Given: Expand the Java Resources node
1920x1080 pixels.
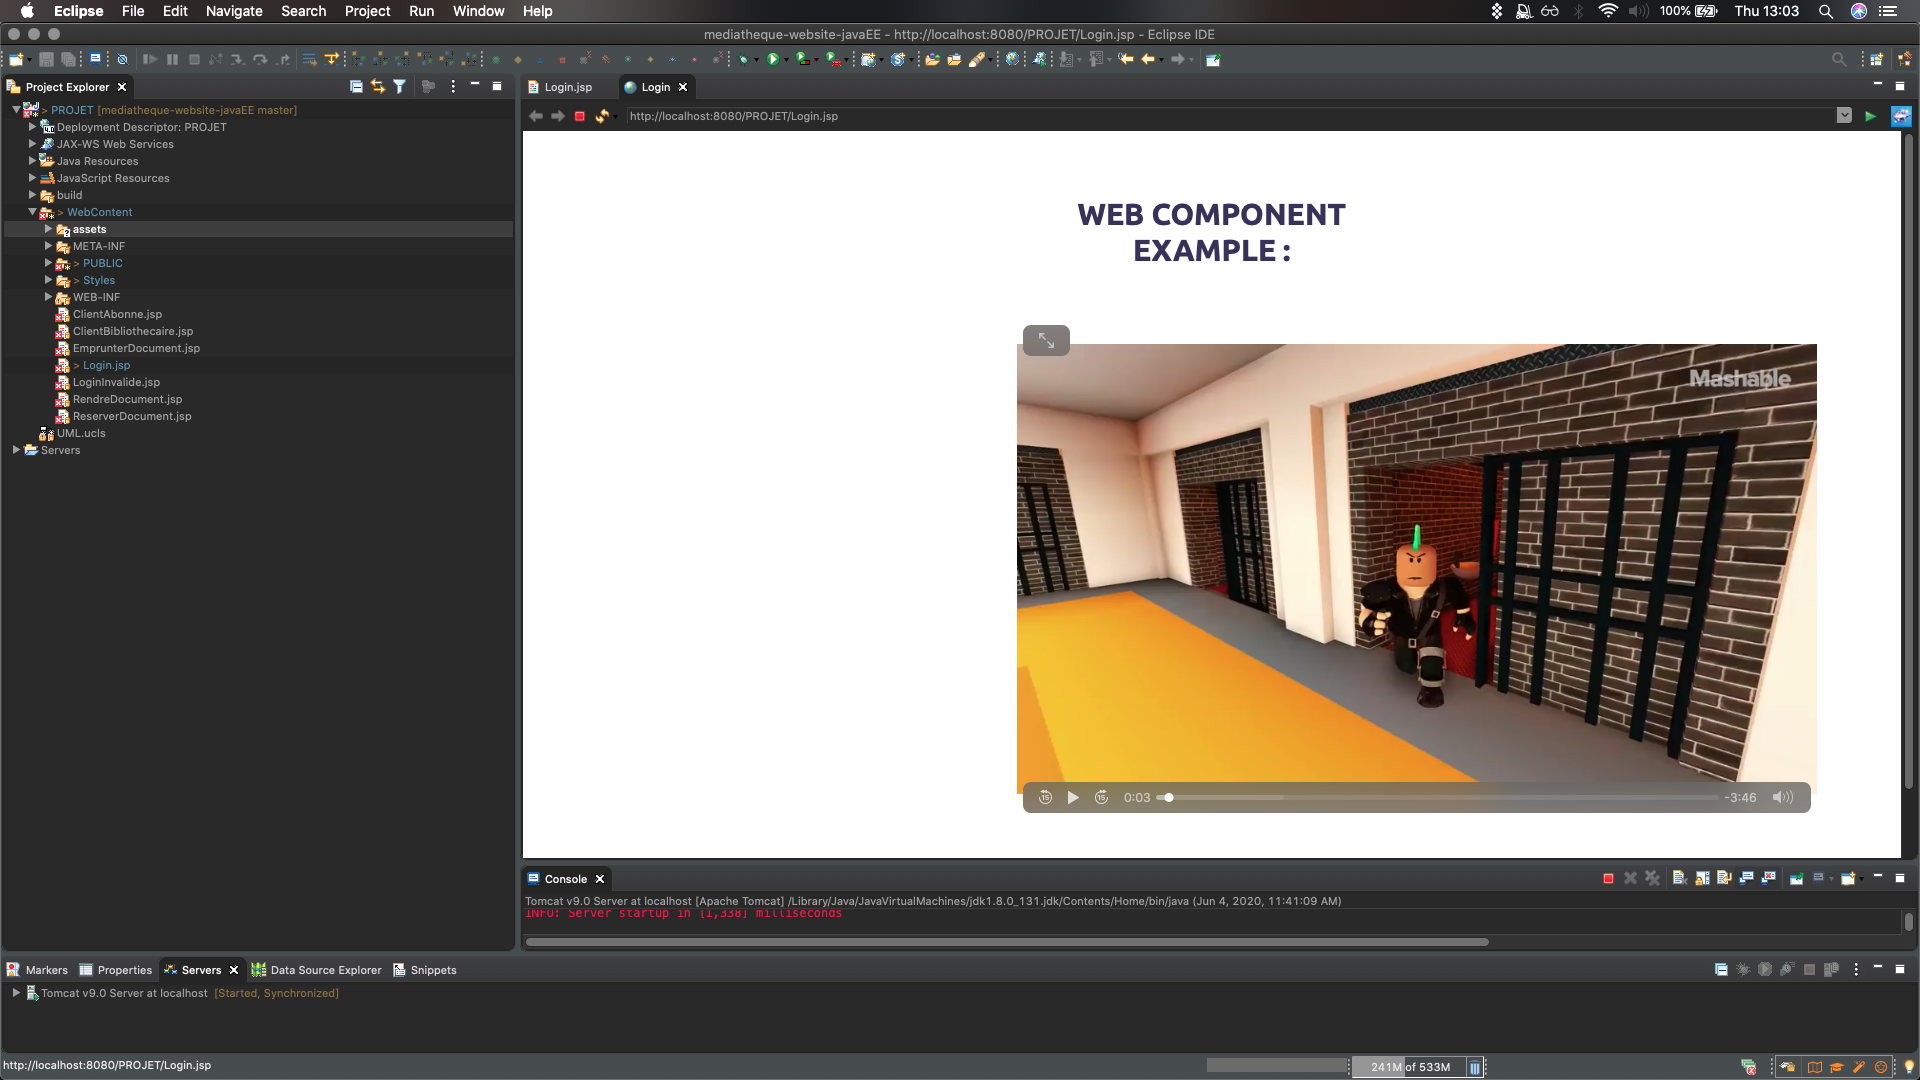Looking at the screenshot, I should click(x=32, y=161).
